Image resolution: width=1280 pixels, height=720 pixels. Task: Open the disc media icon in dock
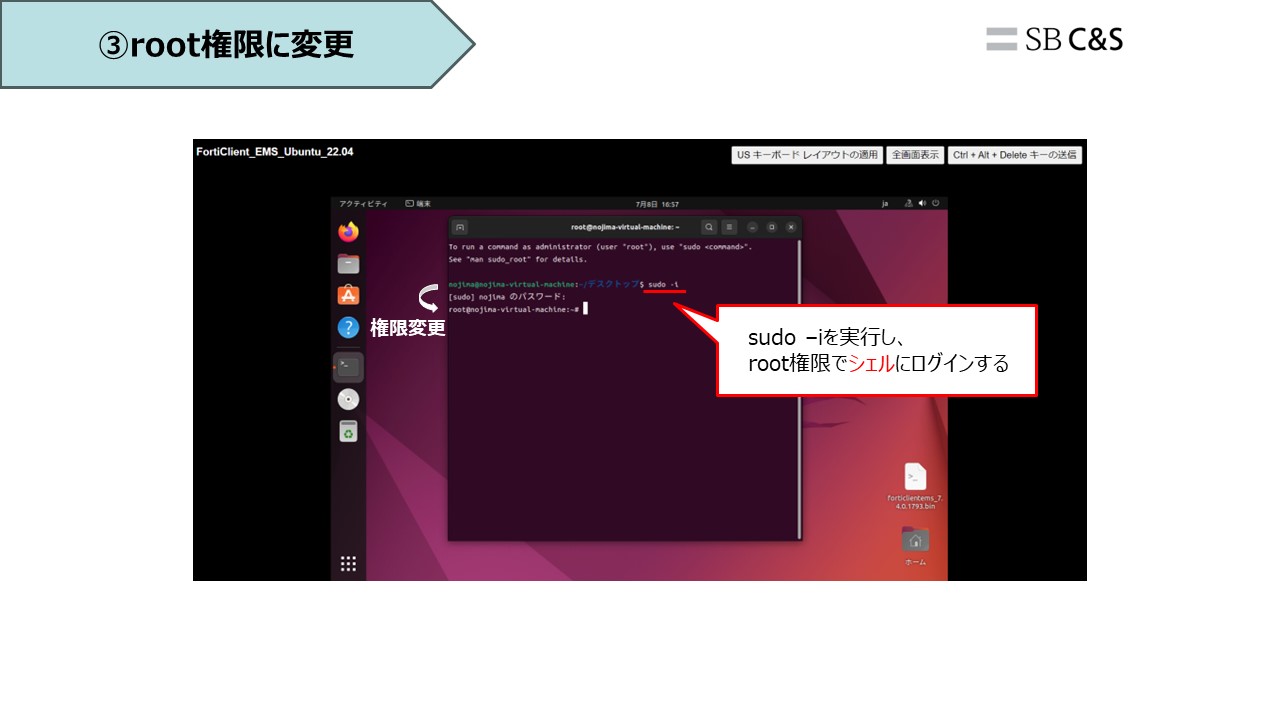click(348, 399)
